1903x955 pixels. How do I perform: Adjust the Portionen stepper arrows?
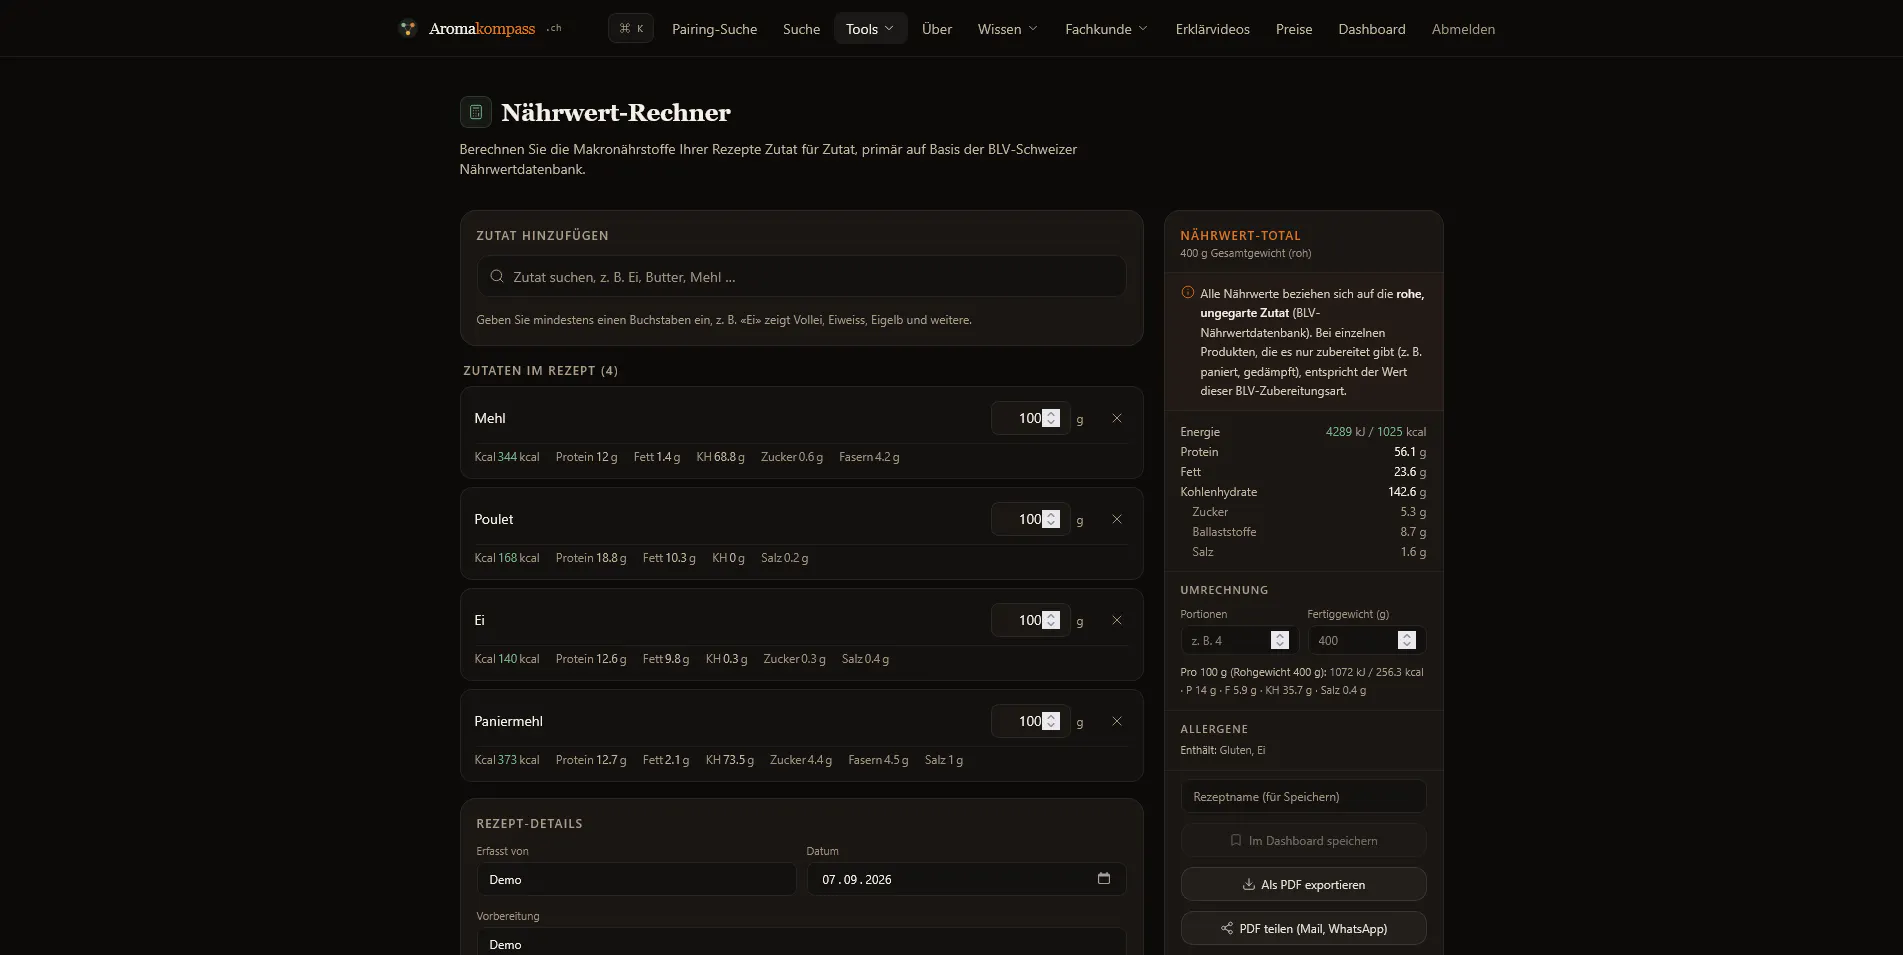click(x=1280, y=640)
